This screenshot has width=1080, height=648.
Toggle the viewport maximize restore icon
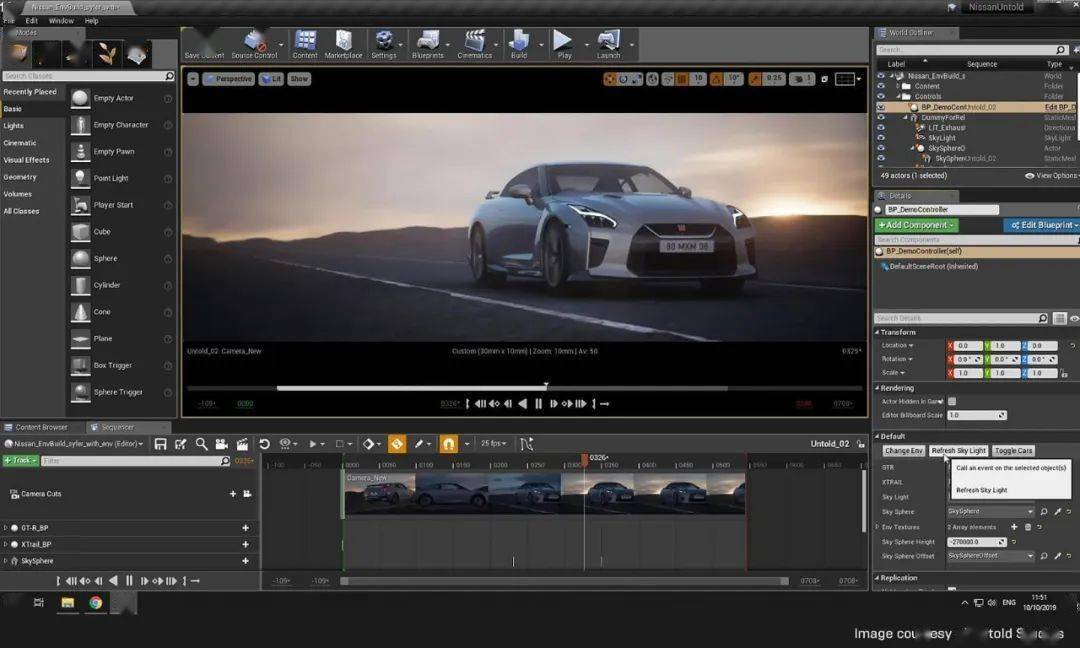click(x=824, y=79)
